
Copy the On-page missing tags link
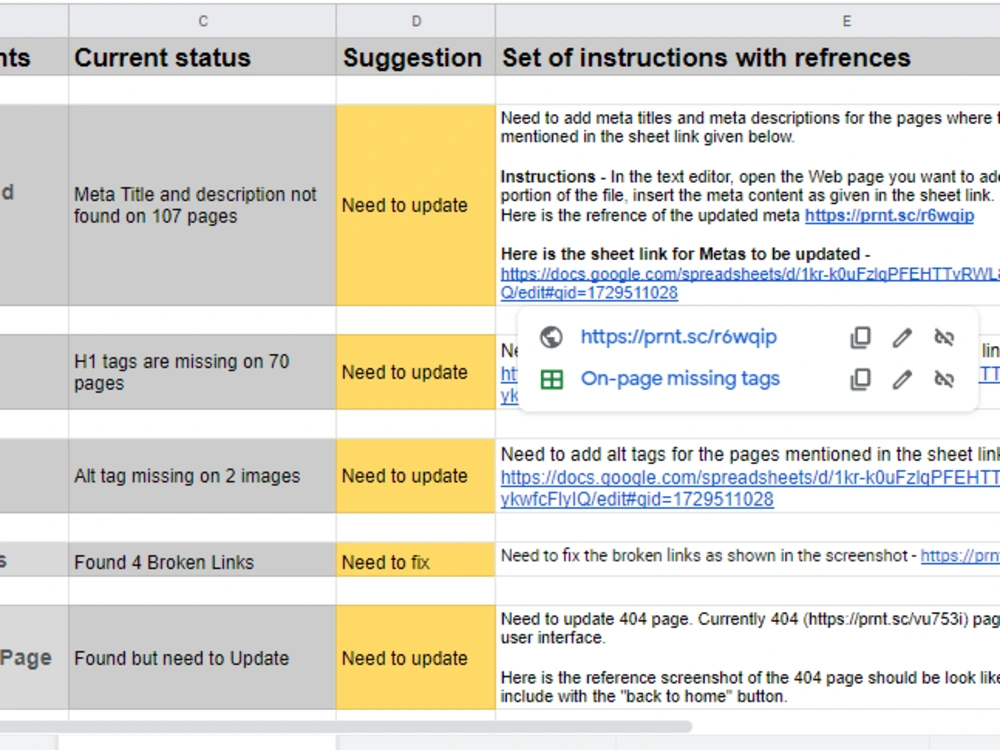[x=860, y=379]
